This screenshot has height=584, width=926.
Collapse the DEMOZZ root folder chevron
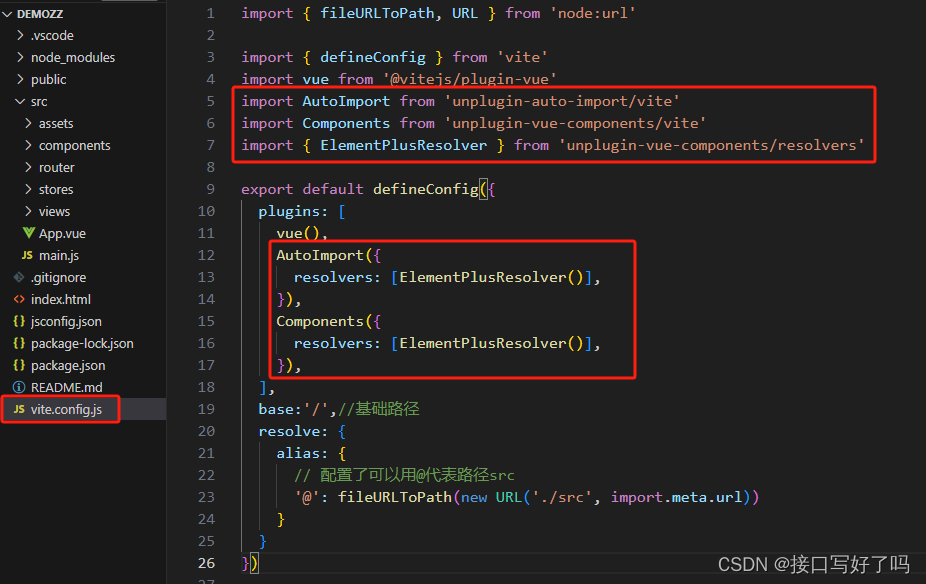tap(8, 14)
